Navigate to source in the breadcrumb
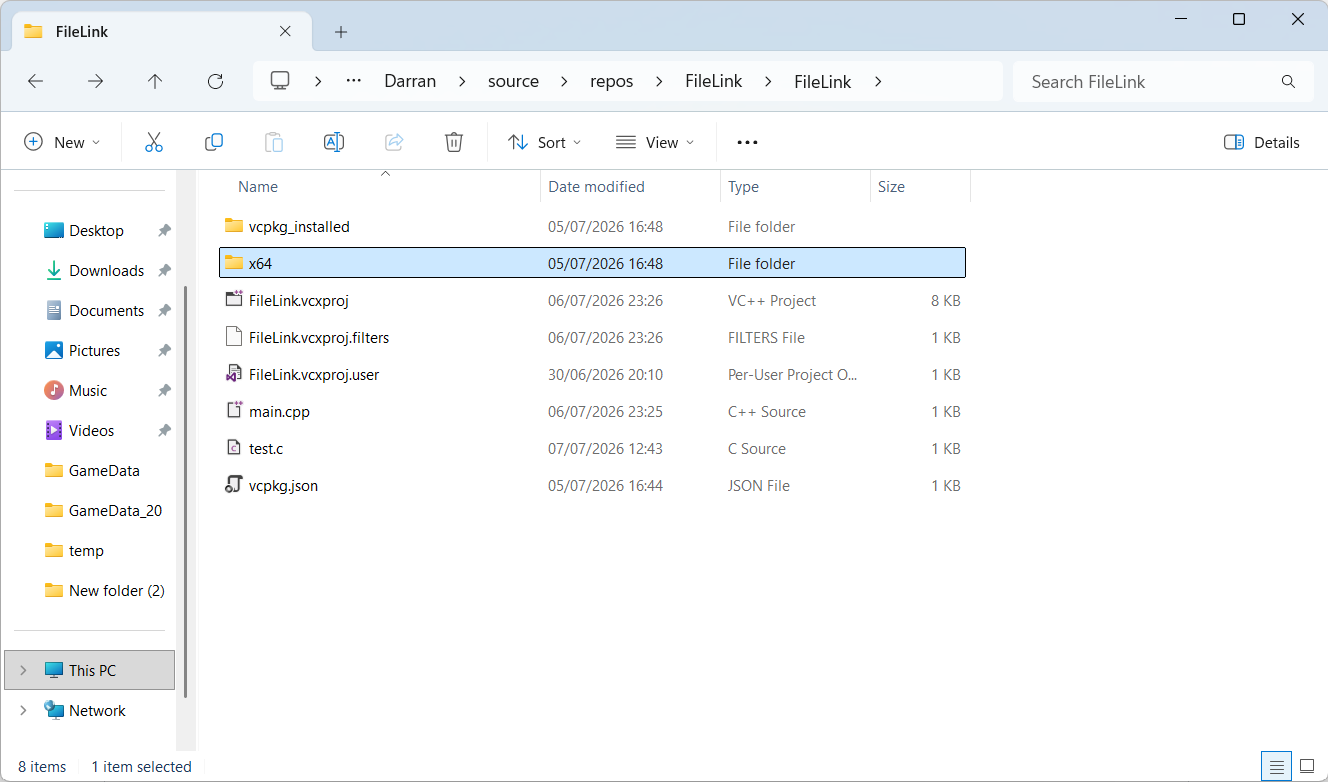 coord(513,81)
